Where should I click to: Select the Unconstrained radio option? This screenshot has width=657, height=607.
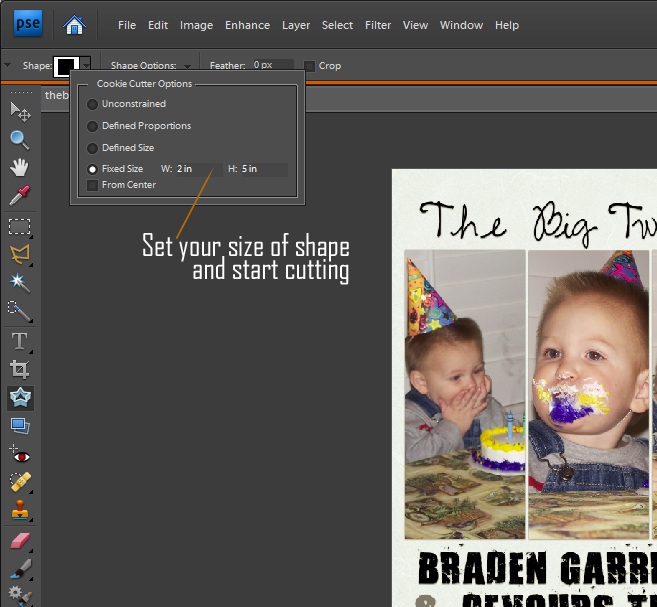pos(93,104)
